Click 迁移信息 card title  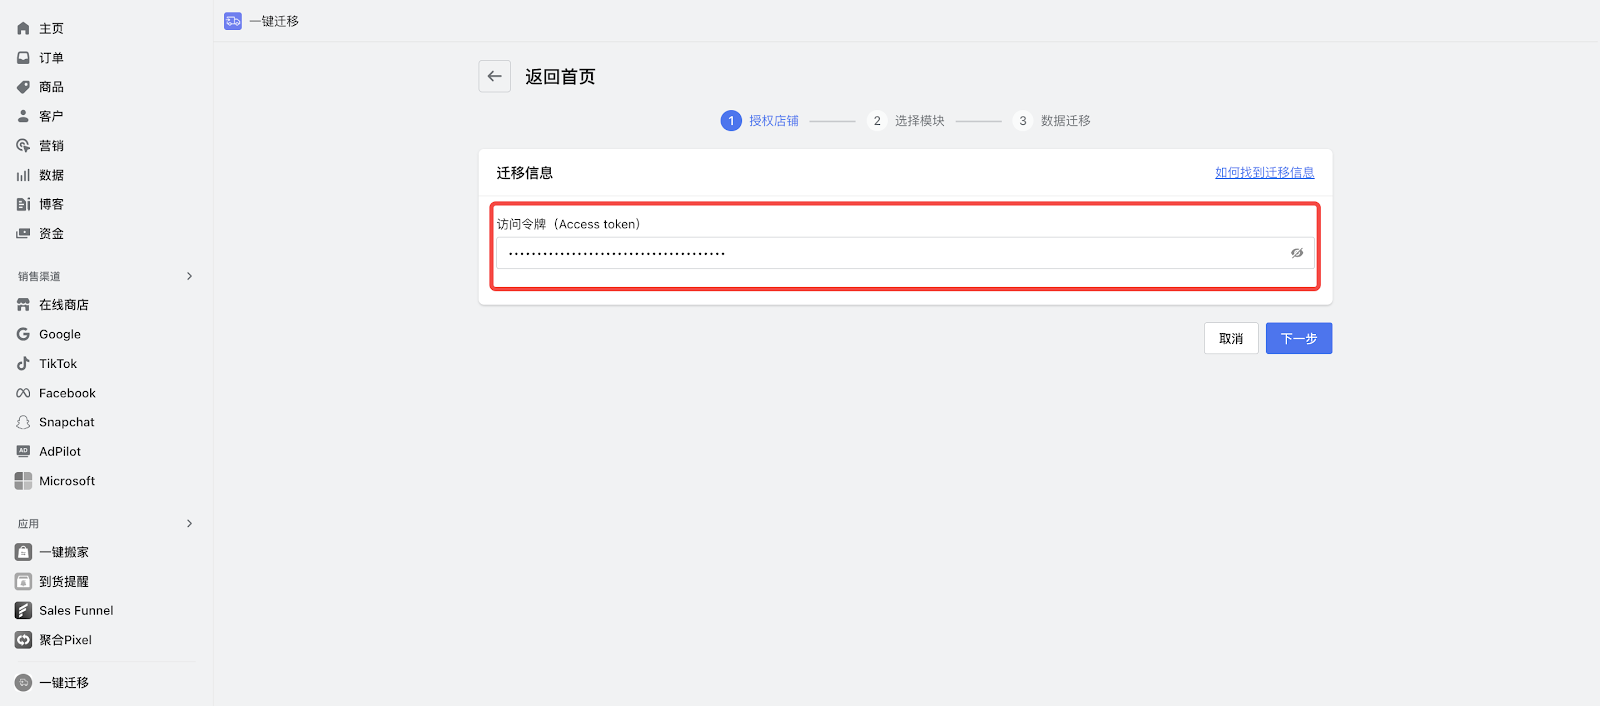(x=525, y=173)
